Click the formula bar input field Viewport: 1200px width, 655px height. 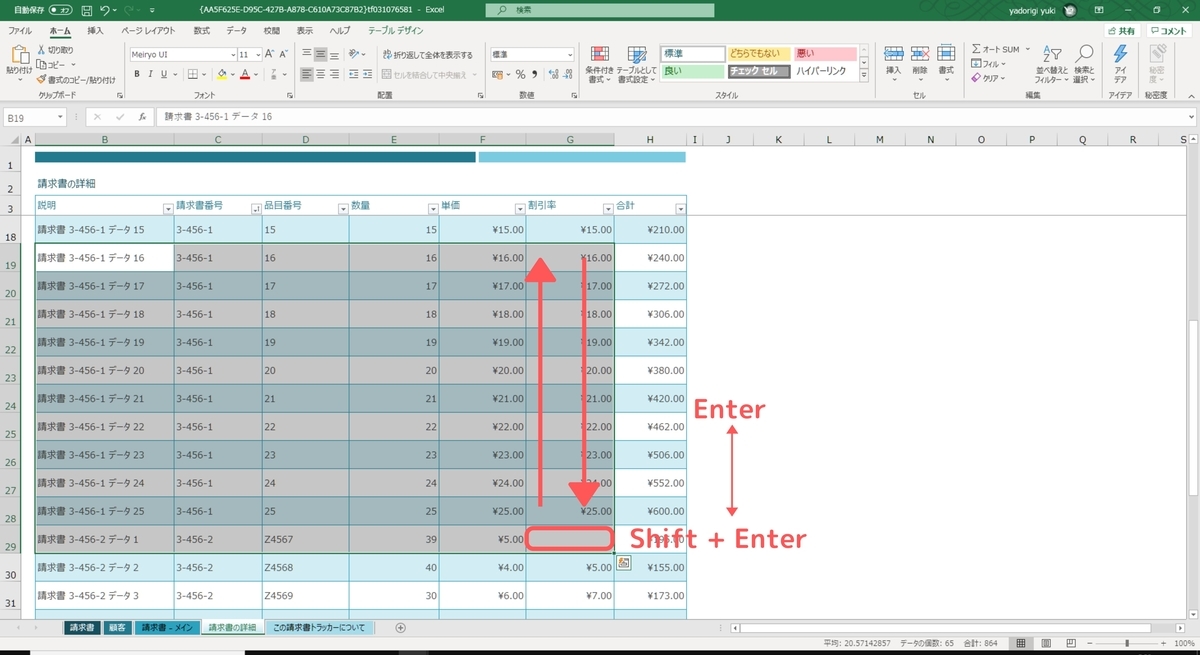pos(675,117)
